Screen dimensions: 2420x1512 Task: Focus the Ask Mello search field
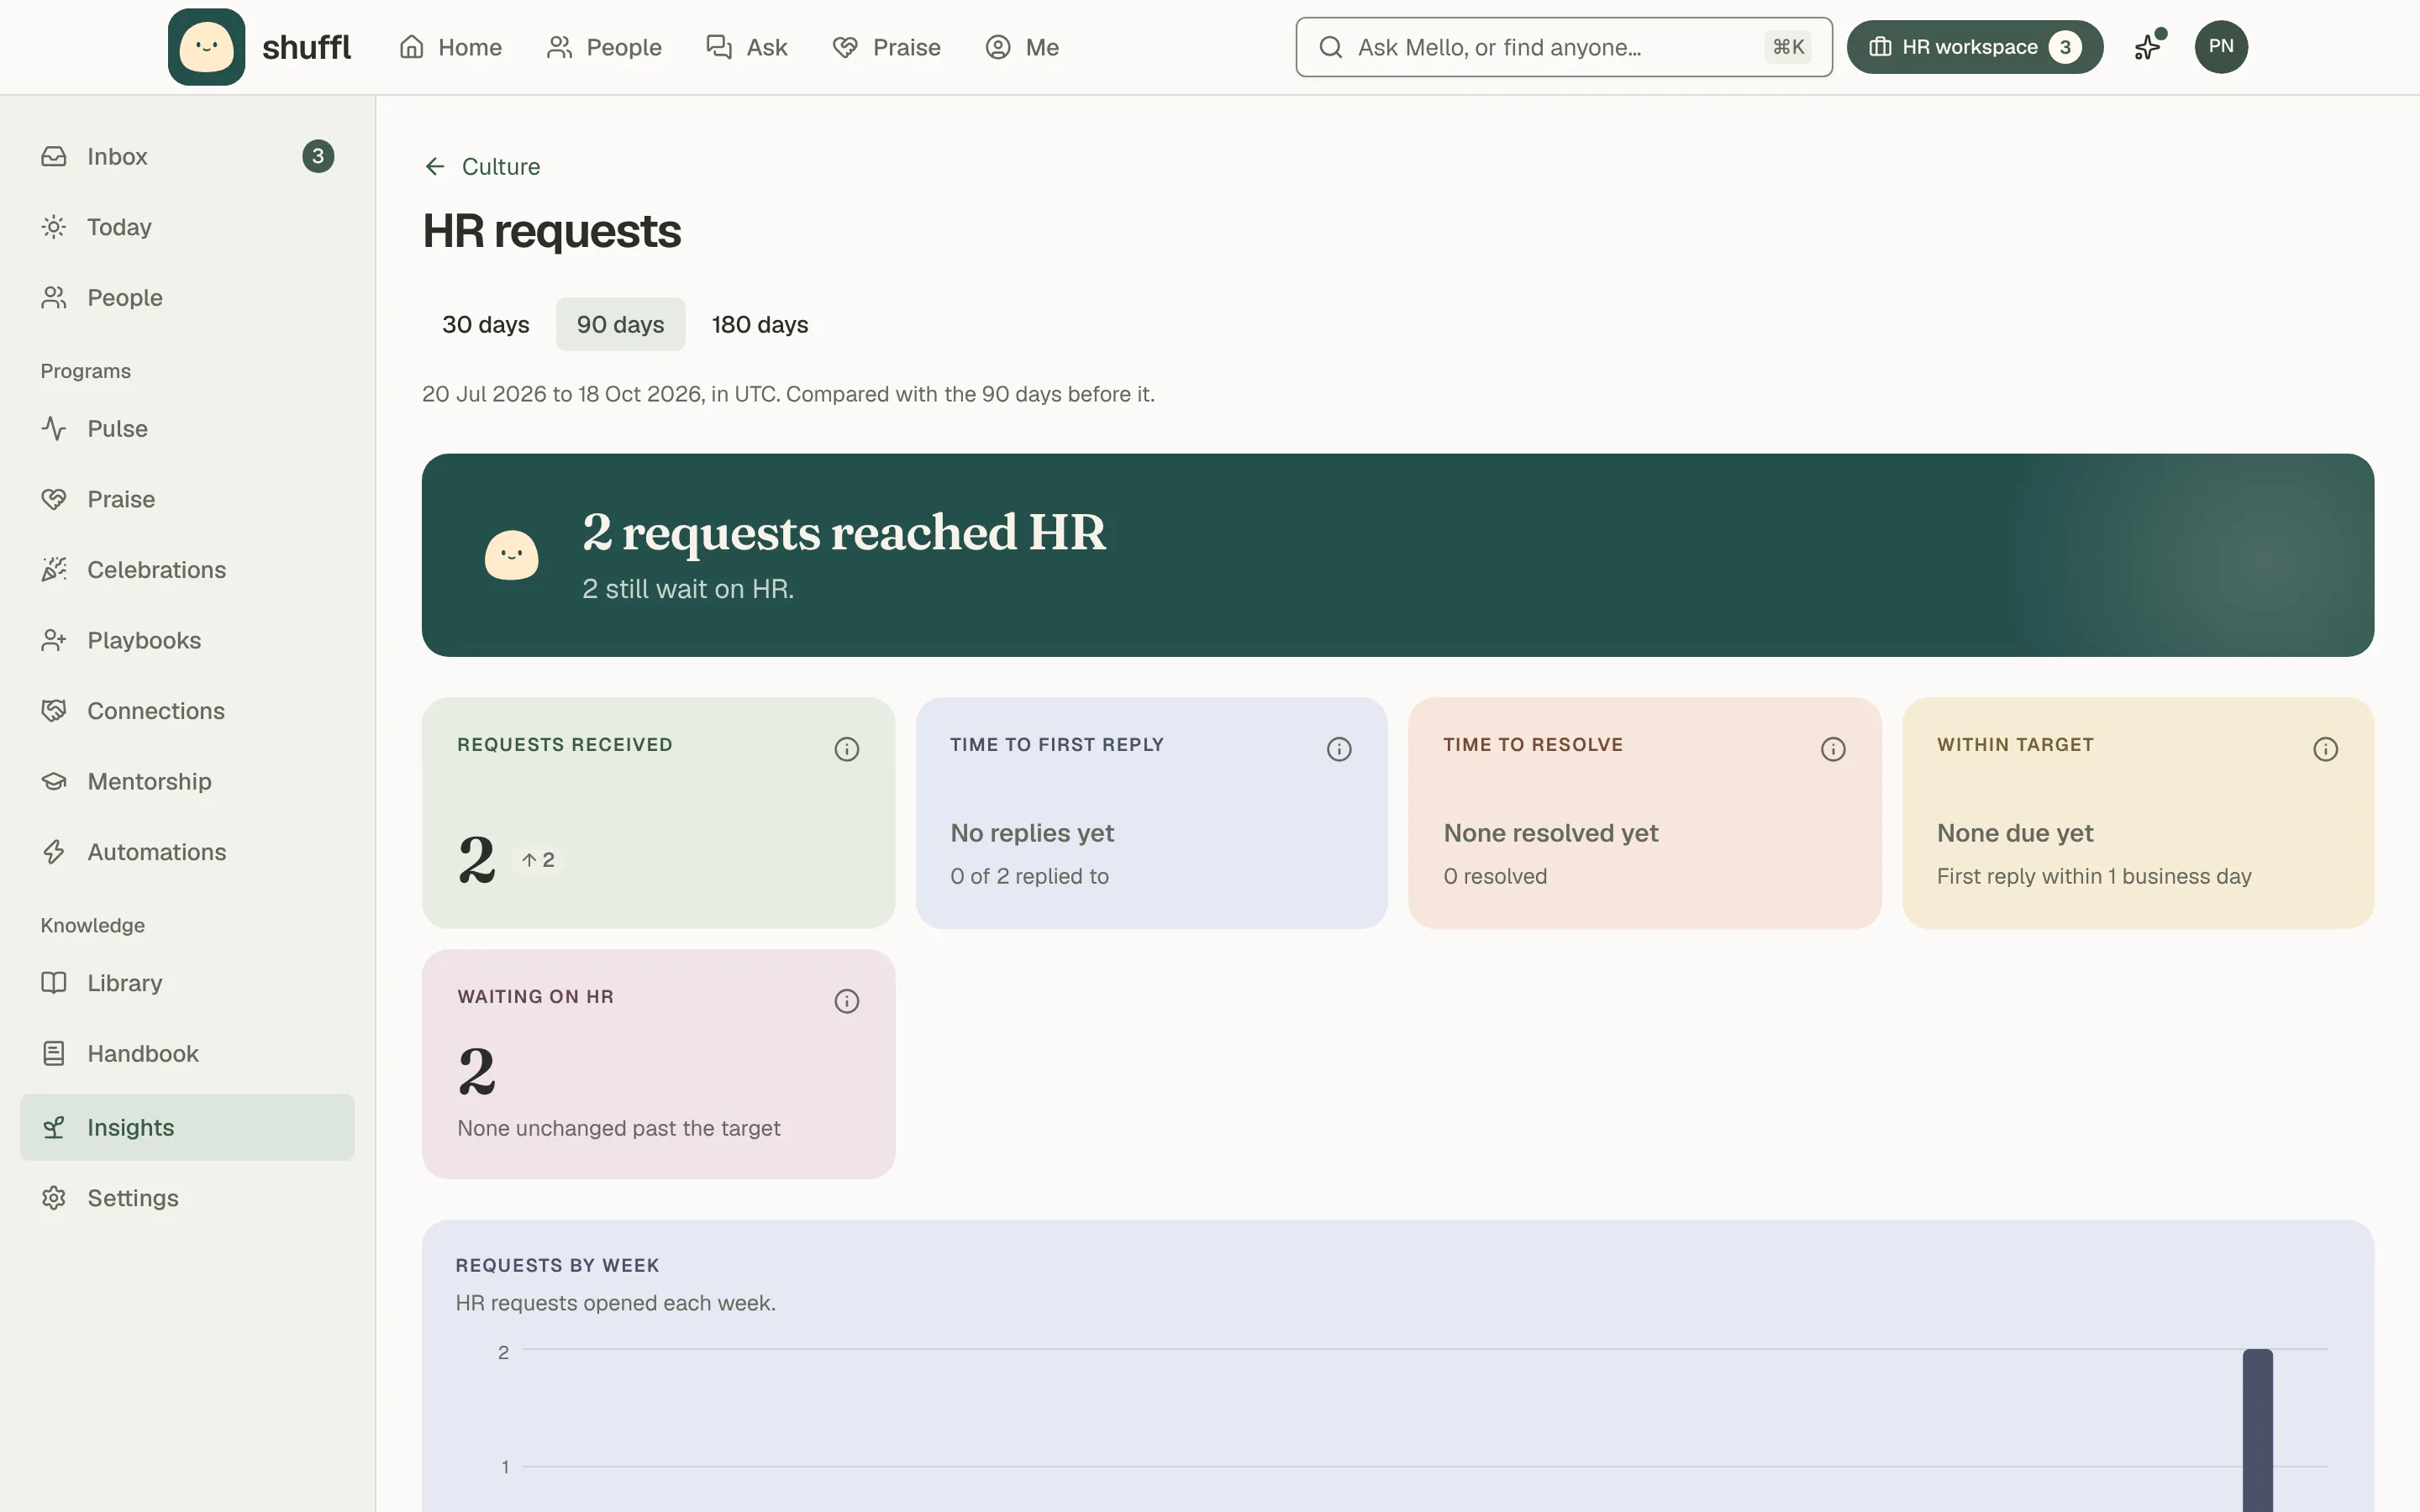click(x=1564, y=47)
